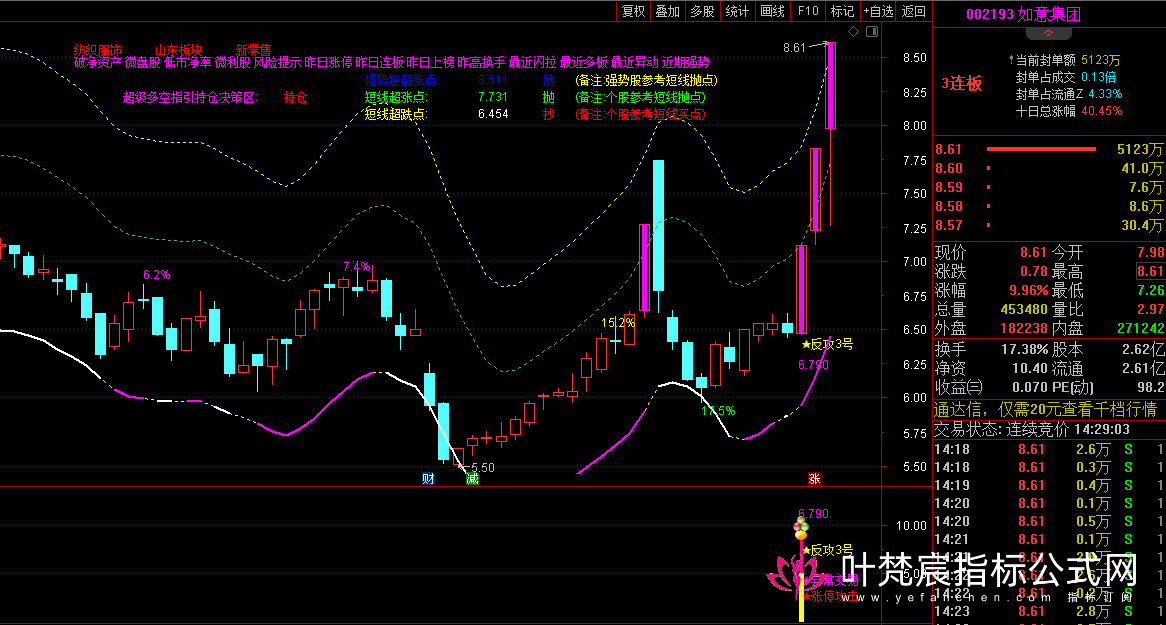Click the highlighted 最高 8.61 value
This screenshot has height=625, width=1166.
click(1150, 271)
